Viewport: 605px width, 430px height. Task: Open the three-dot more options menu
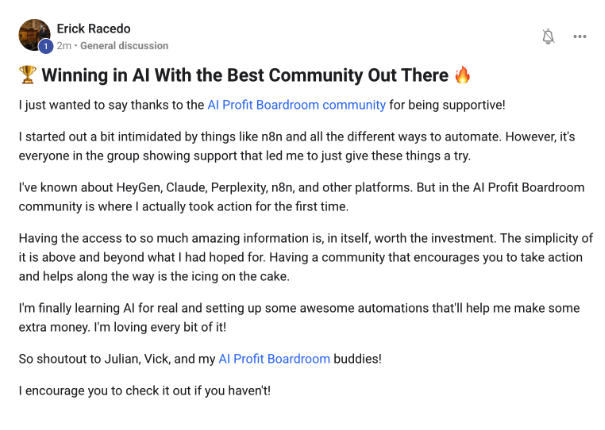coord(580,36)
